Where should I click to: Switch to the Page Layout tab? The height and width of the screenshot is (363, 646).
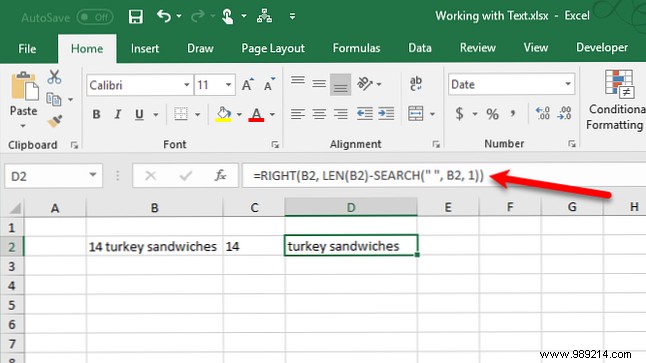point(273,48)
